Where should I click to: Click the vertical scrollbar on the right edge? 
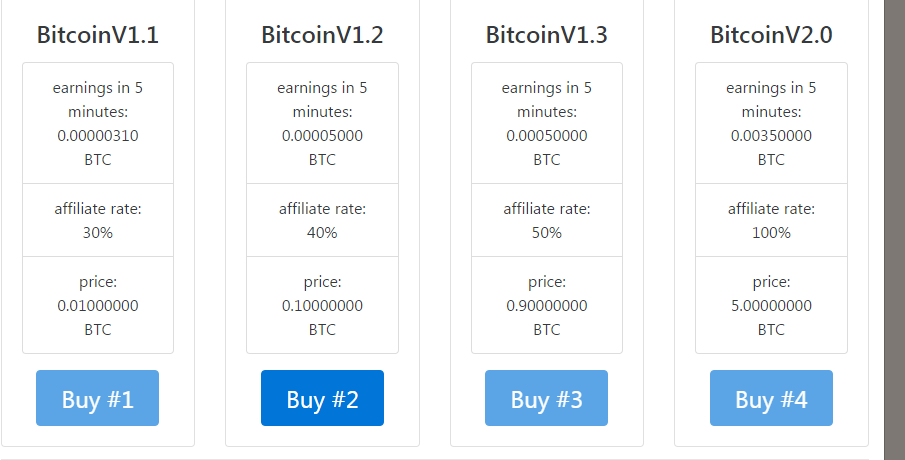pos(895,230)
